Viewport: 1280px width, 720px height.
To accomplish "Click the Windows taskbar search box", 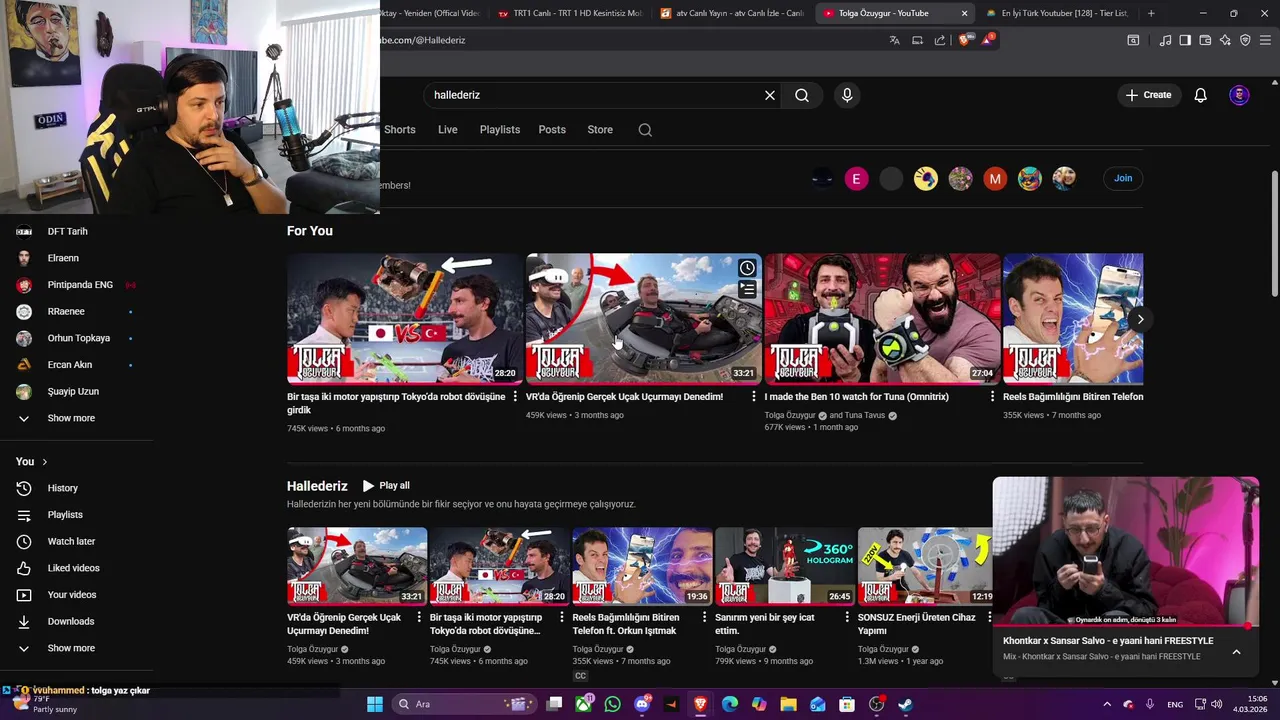I will coord(464,704).
